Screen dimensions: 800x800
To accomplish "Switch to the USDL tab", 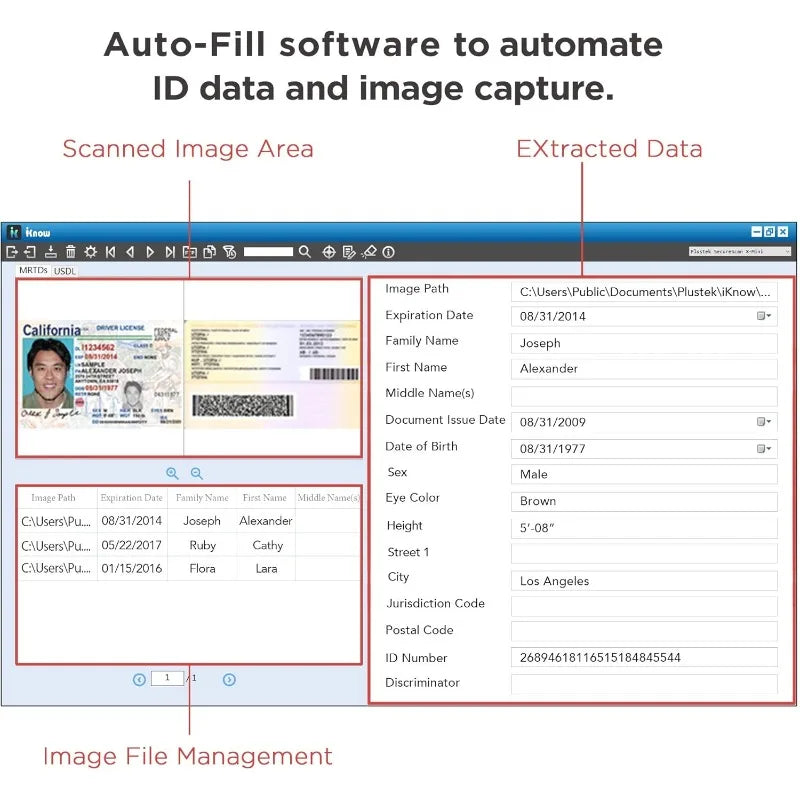I will coord(65,271).
